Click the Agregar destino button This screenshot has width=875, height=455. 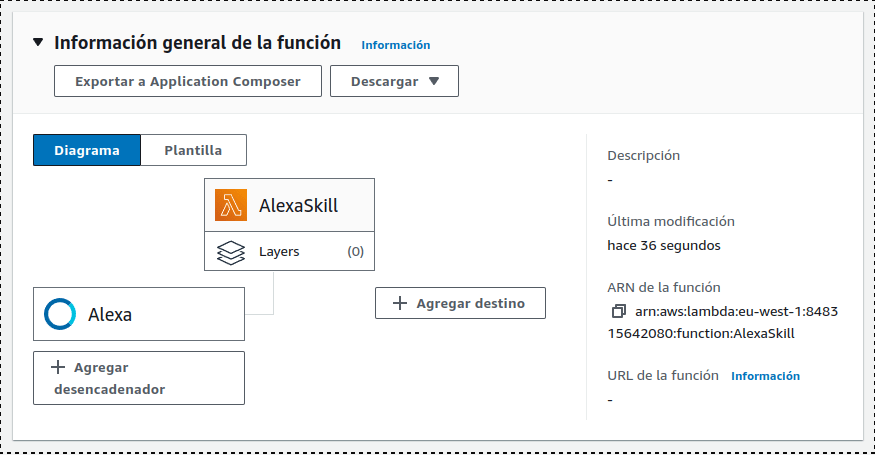[x=460, y=303]
